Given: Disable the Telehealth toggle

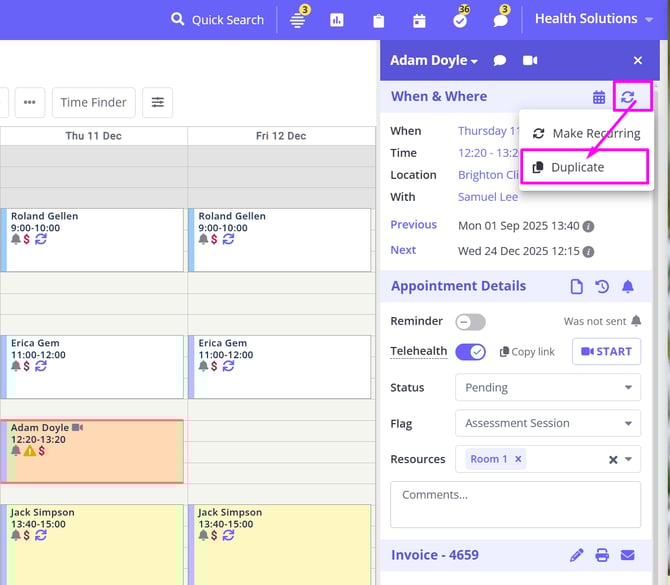Looking at the screenshot, I should pyautogui.click(x=470, y=352).
